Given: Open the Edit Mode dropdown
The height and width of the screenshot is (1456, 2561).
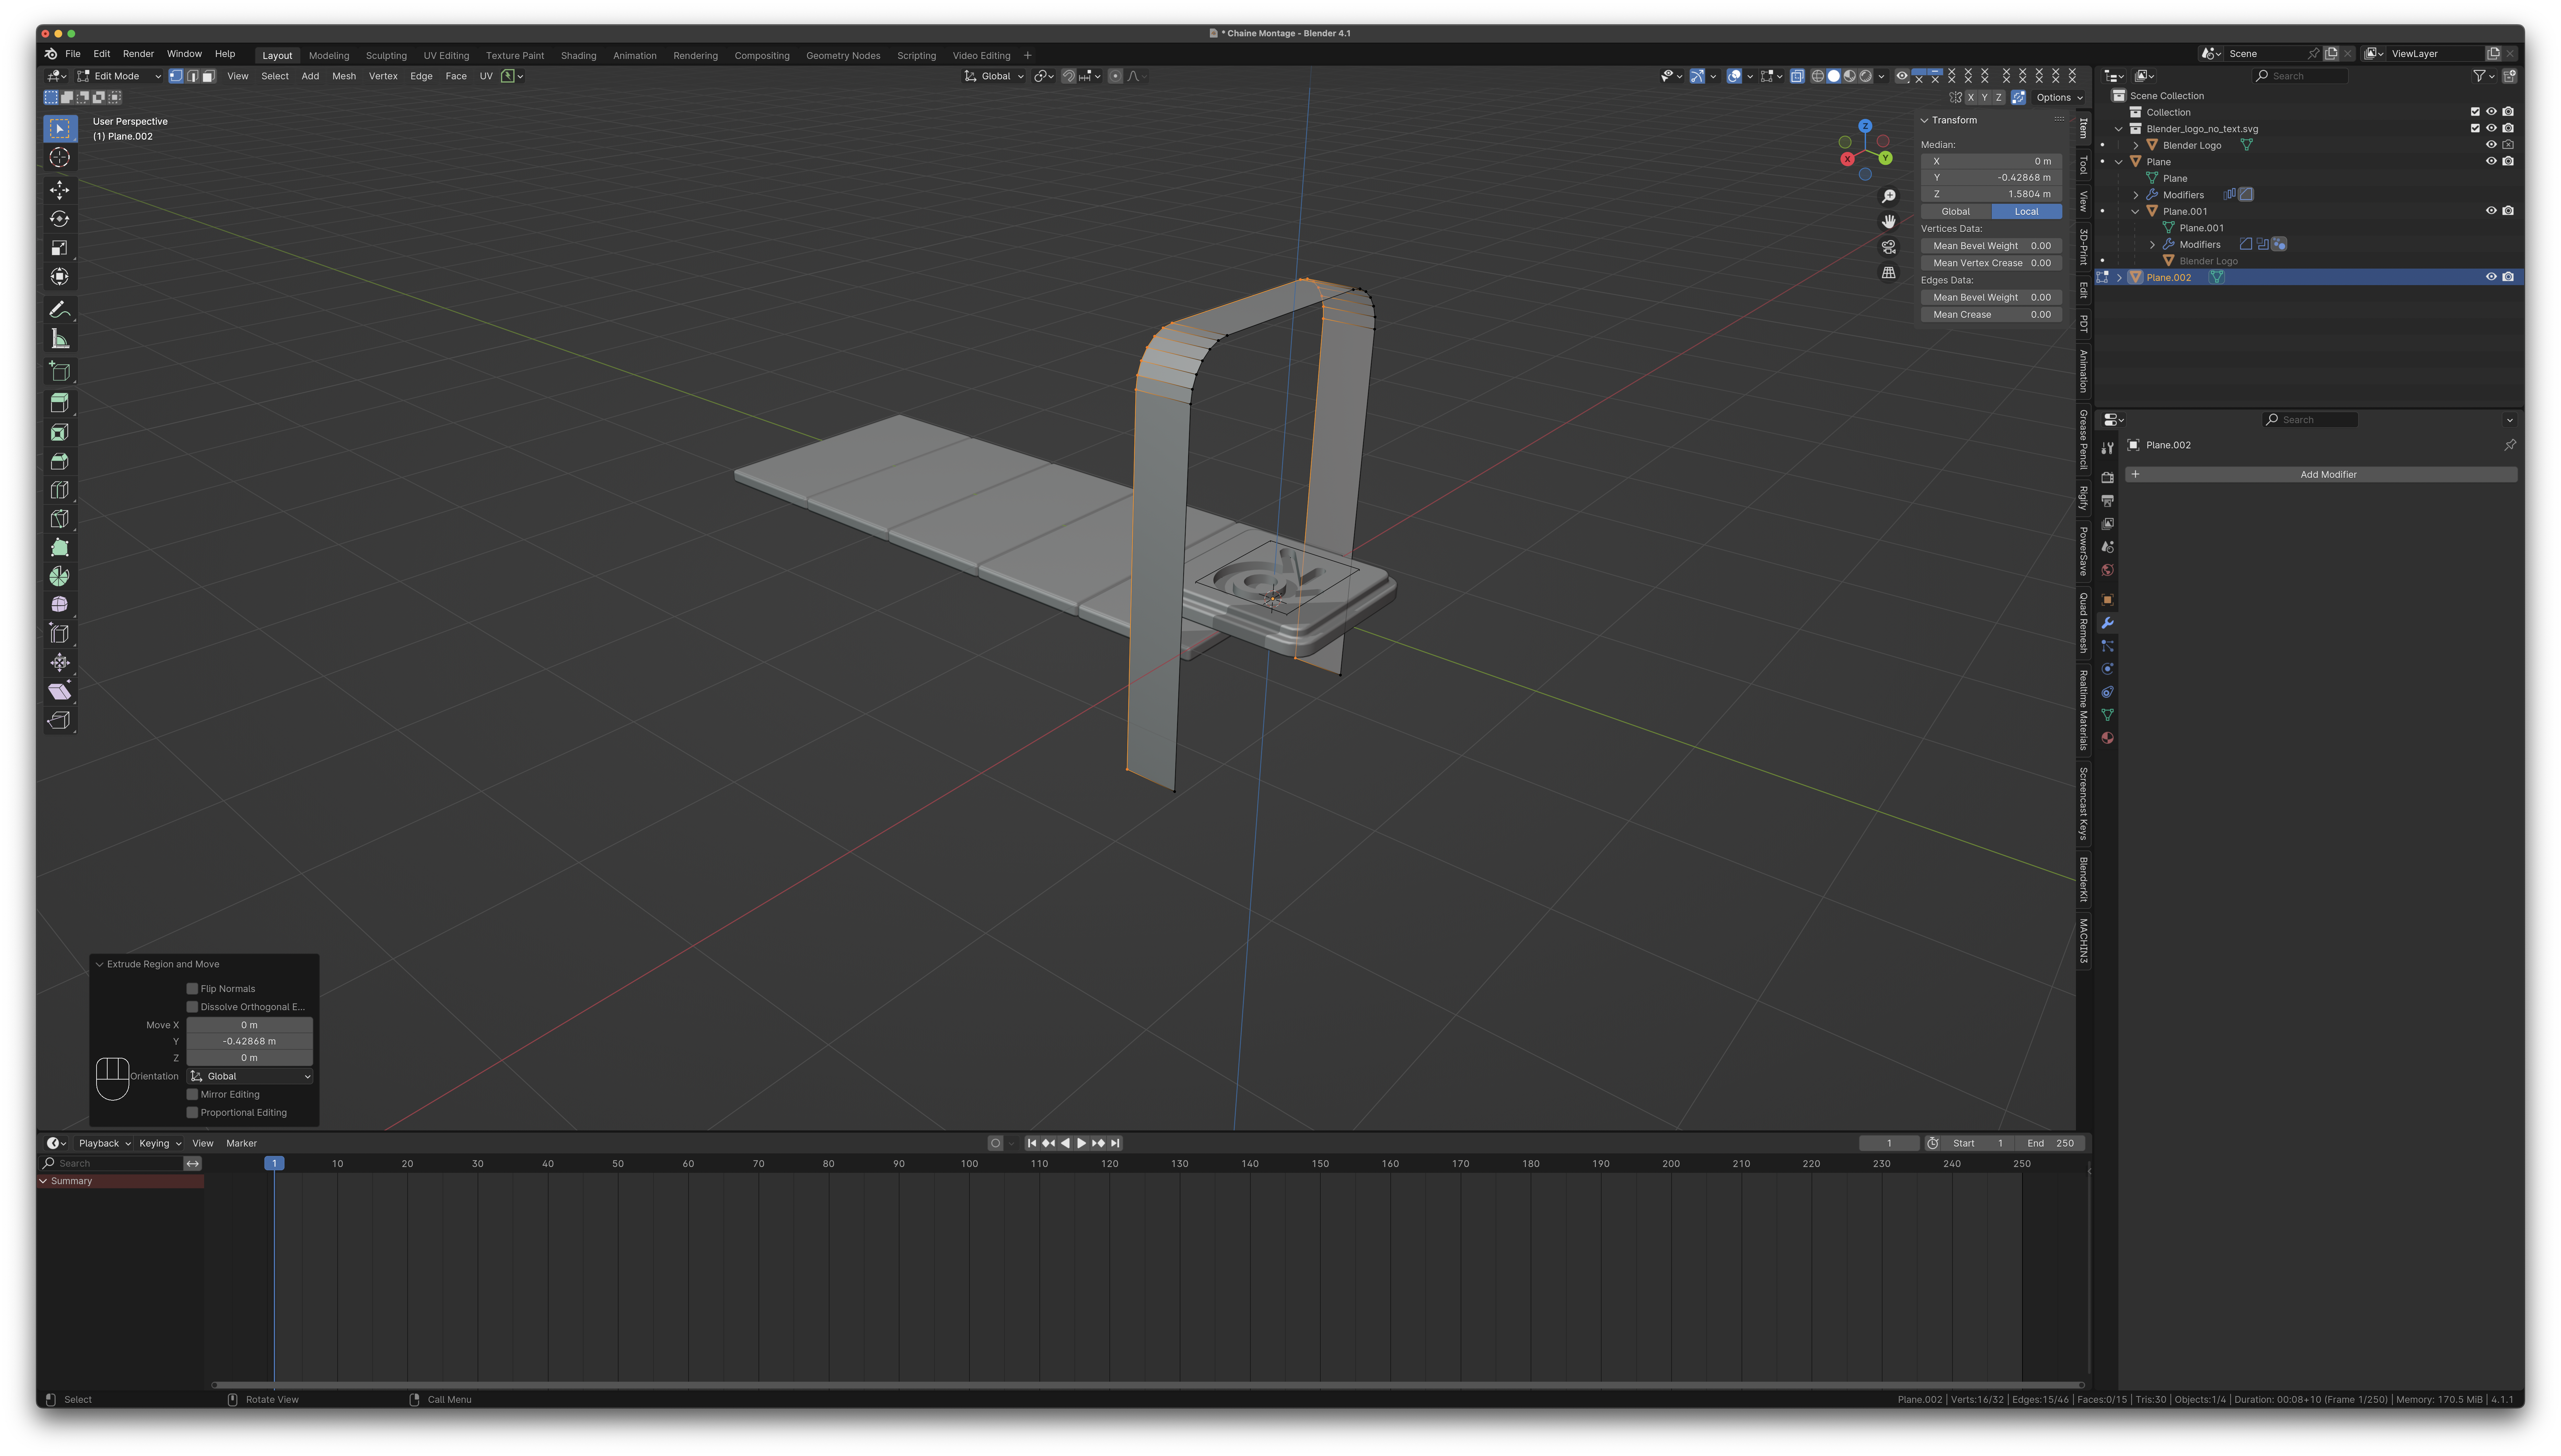Looking at the screenshot, I should pos(119,76).
